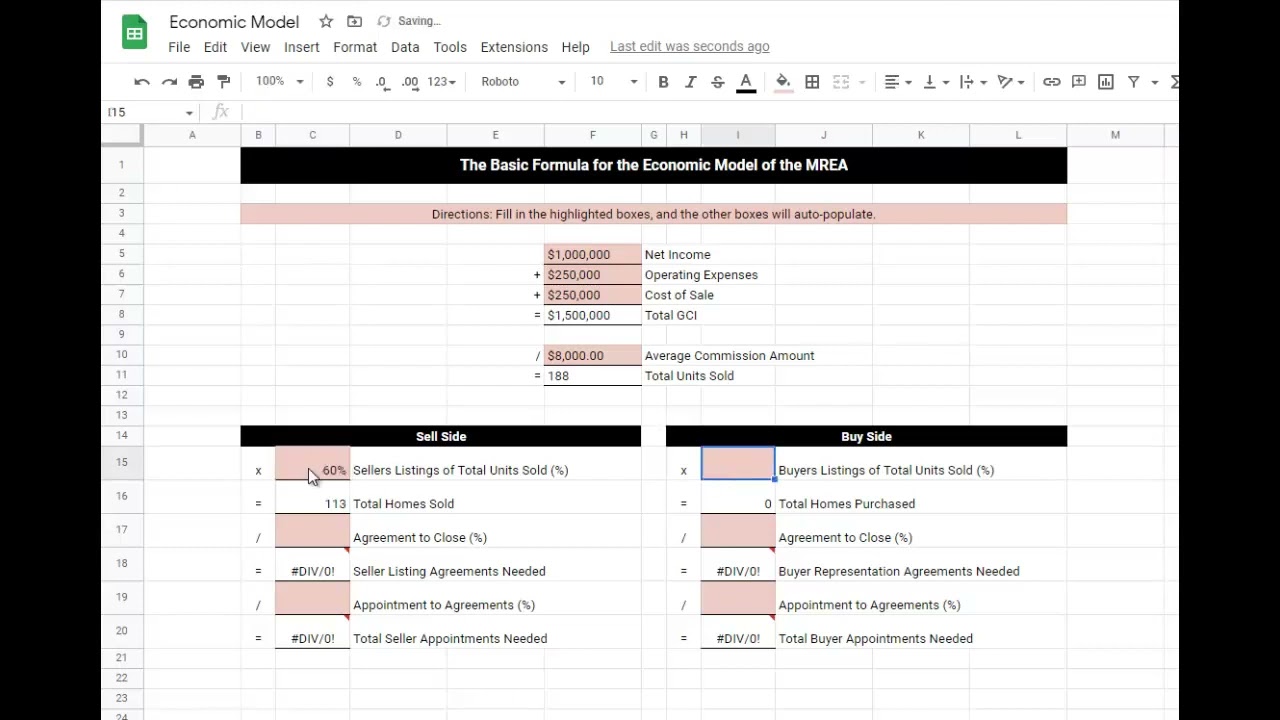The height and width of the screenshot is (720, 1280).
Task: Select the $1,500,000 Total GCI cell
Action: tap(592, 315)
